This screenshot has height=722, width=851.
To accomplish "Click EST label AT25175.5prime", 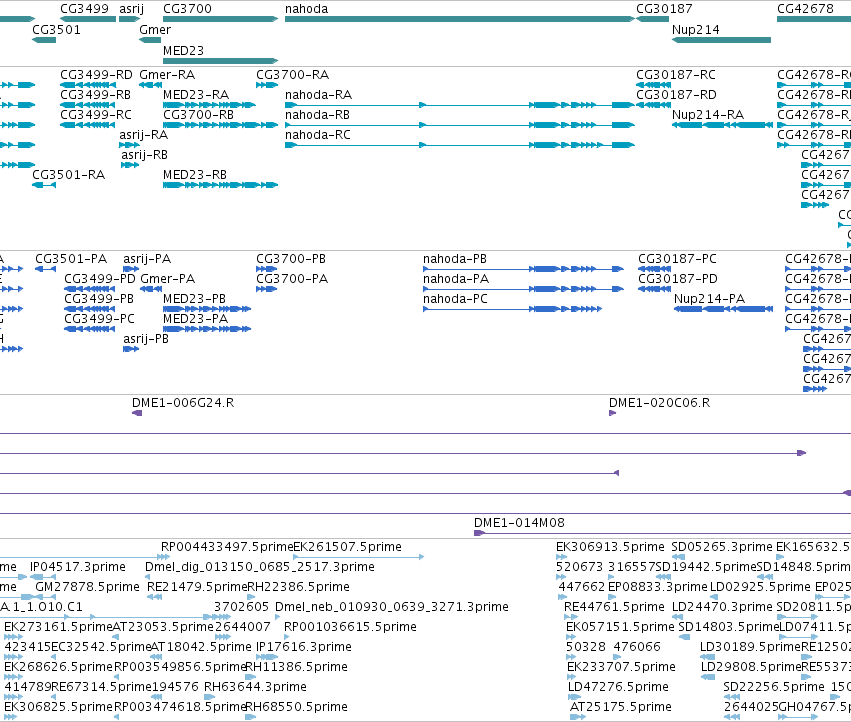I will (621, 706).
